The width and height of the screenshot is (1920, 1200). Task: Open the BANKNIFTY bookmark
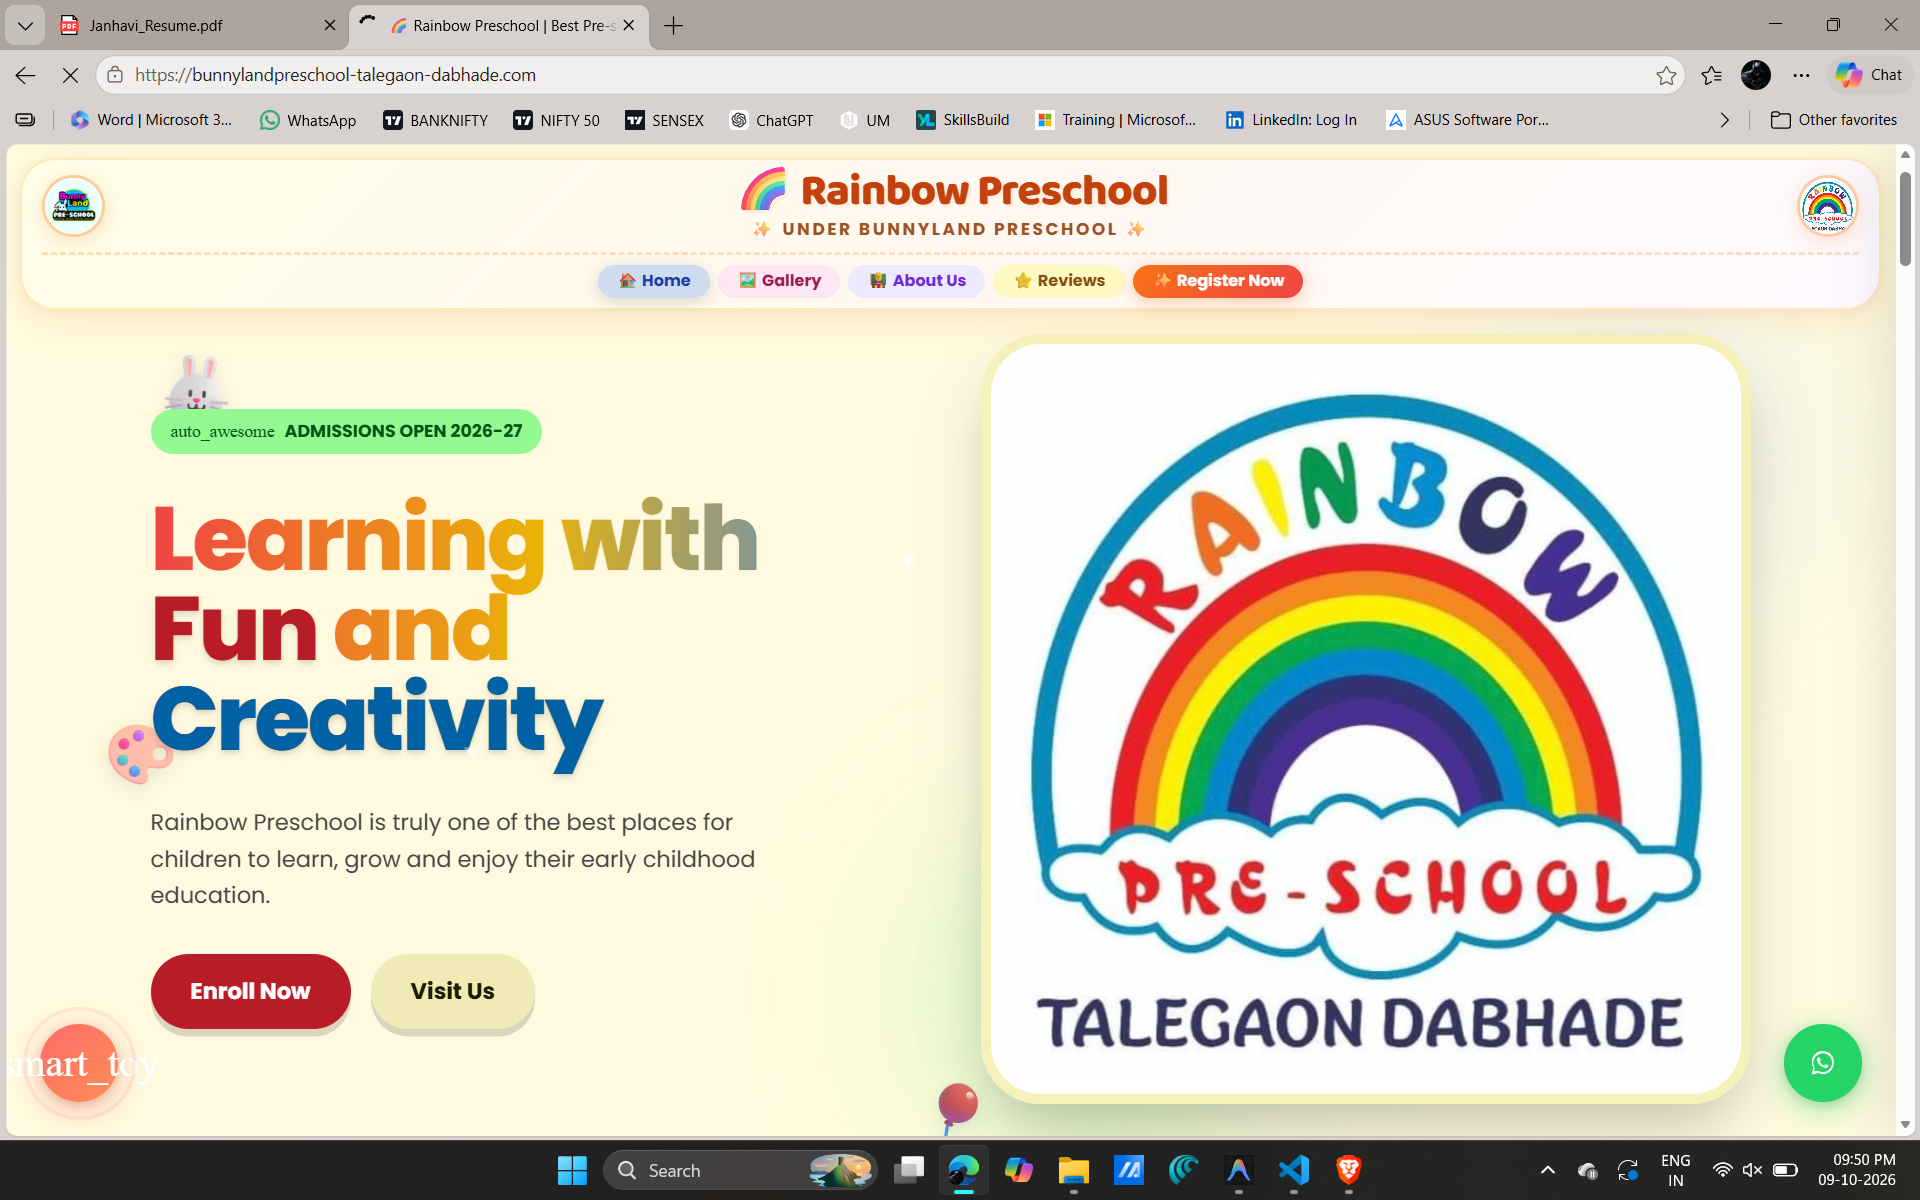436,120
